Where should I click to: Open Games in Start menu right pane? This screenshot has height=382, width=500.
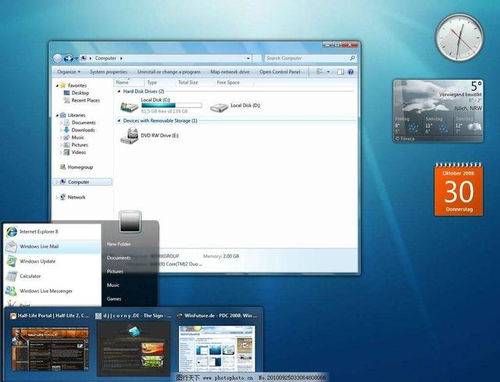coord(114,299)
